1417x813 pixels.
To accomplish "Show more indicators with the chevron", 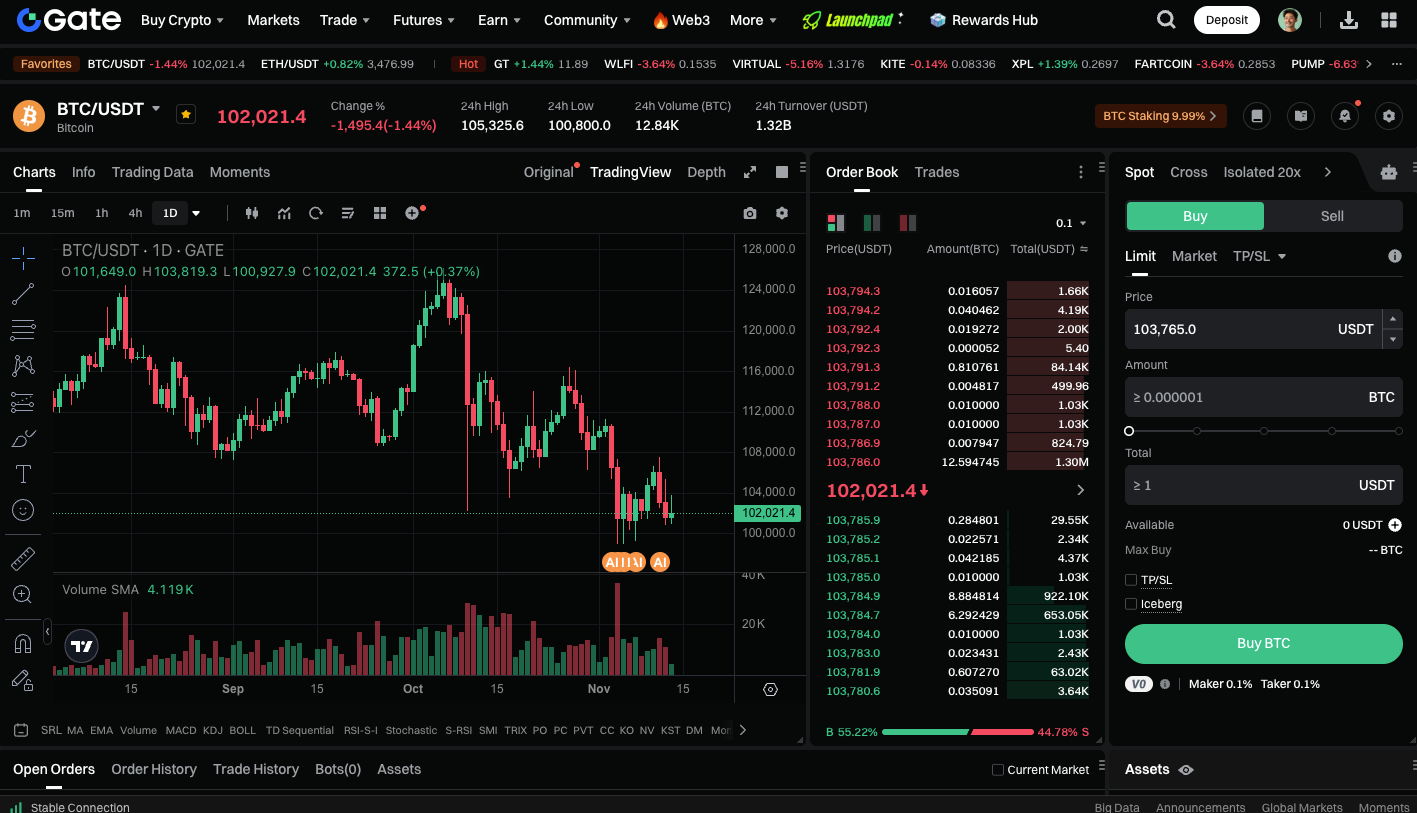I will click(743, 730).
